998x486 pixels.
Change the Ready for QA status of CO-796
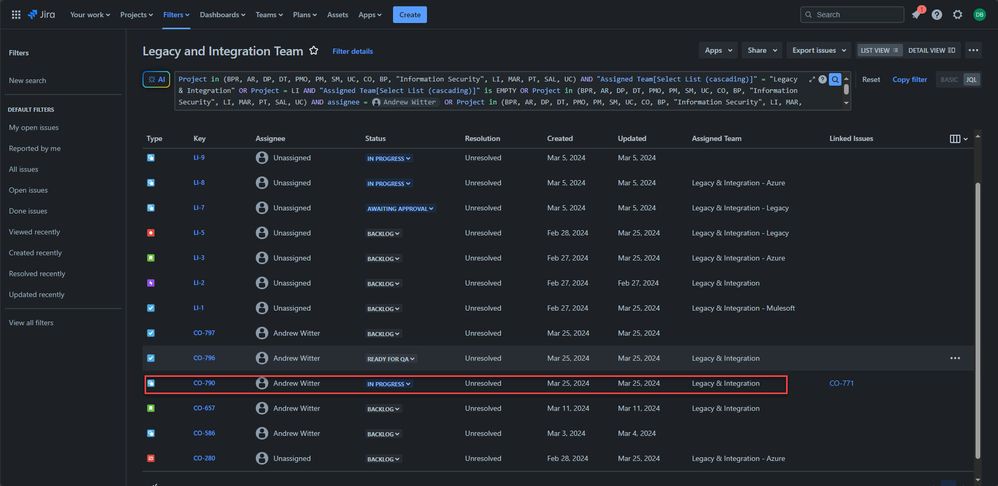(391, 359)
